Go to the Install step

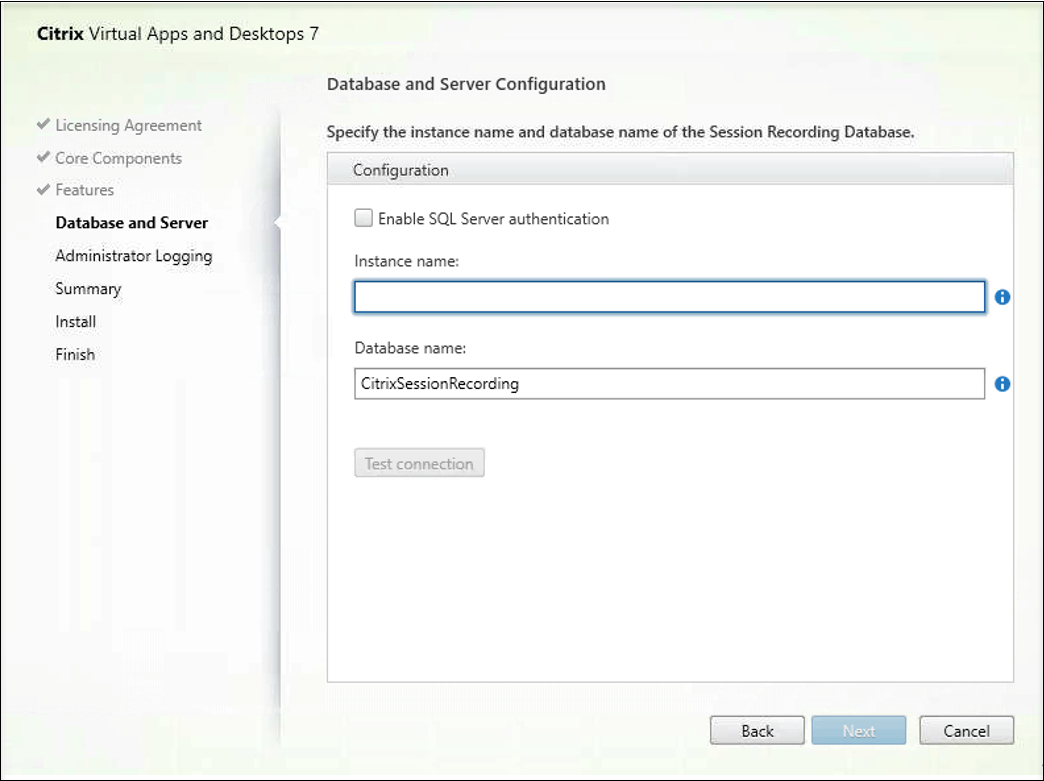[x=76, y=321]
